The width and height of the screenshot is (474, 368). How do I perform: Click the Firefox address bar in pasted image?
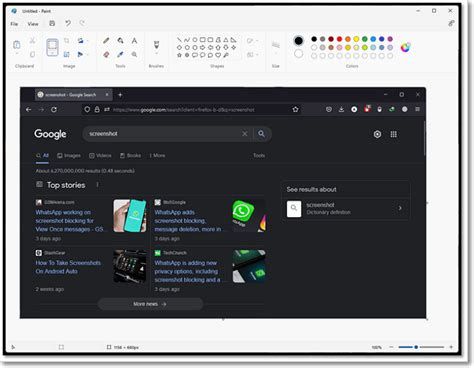pyautogui.click(x=192, y=109)
